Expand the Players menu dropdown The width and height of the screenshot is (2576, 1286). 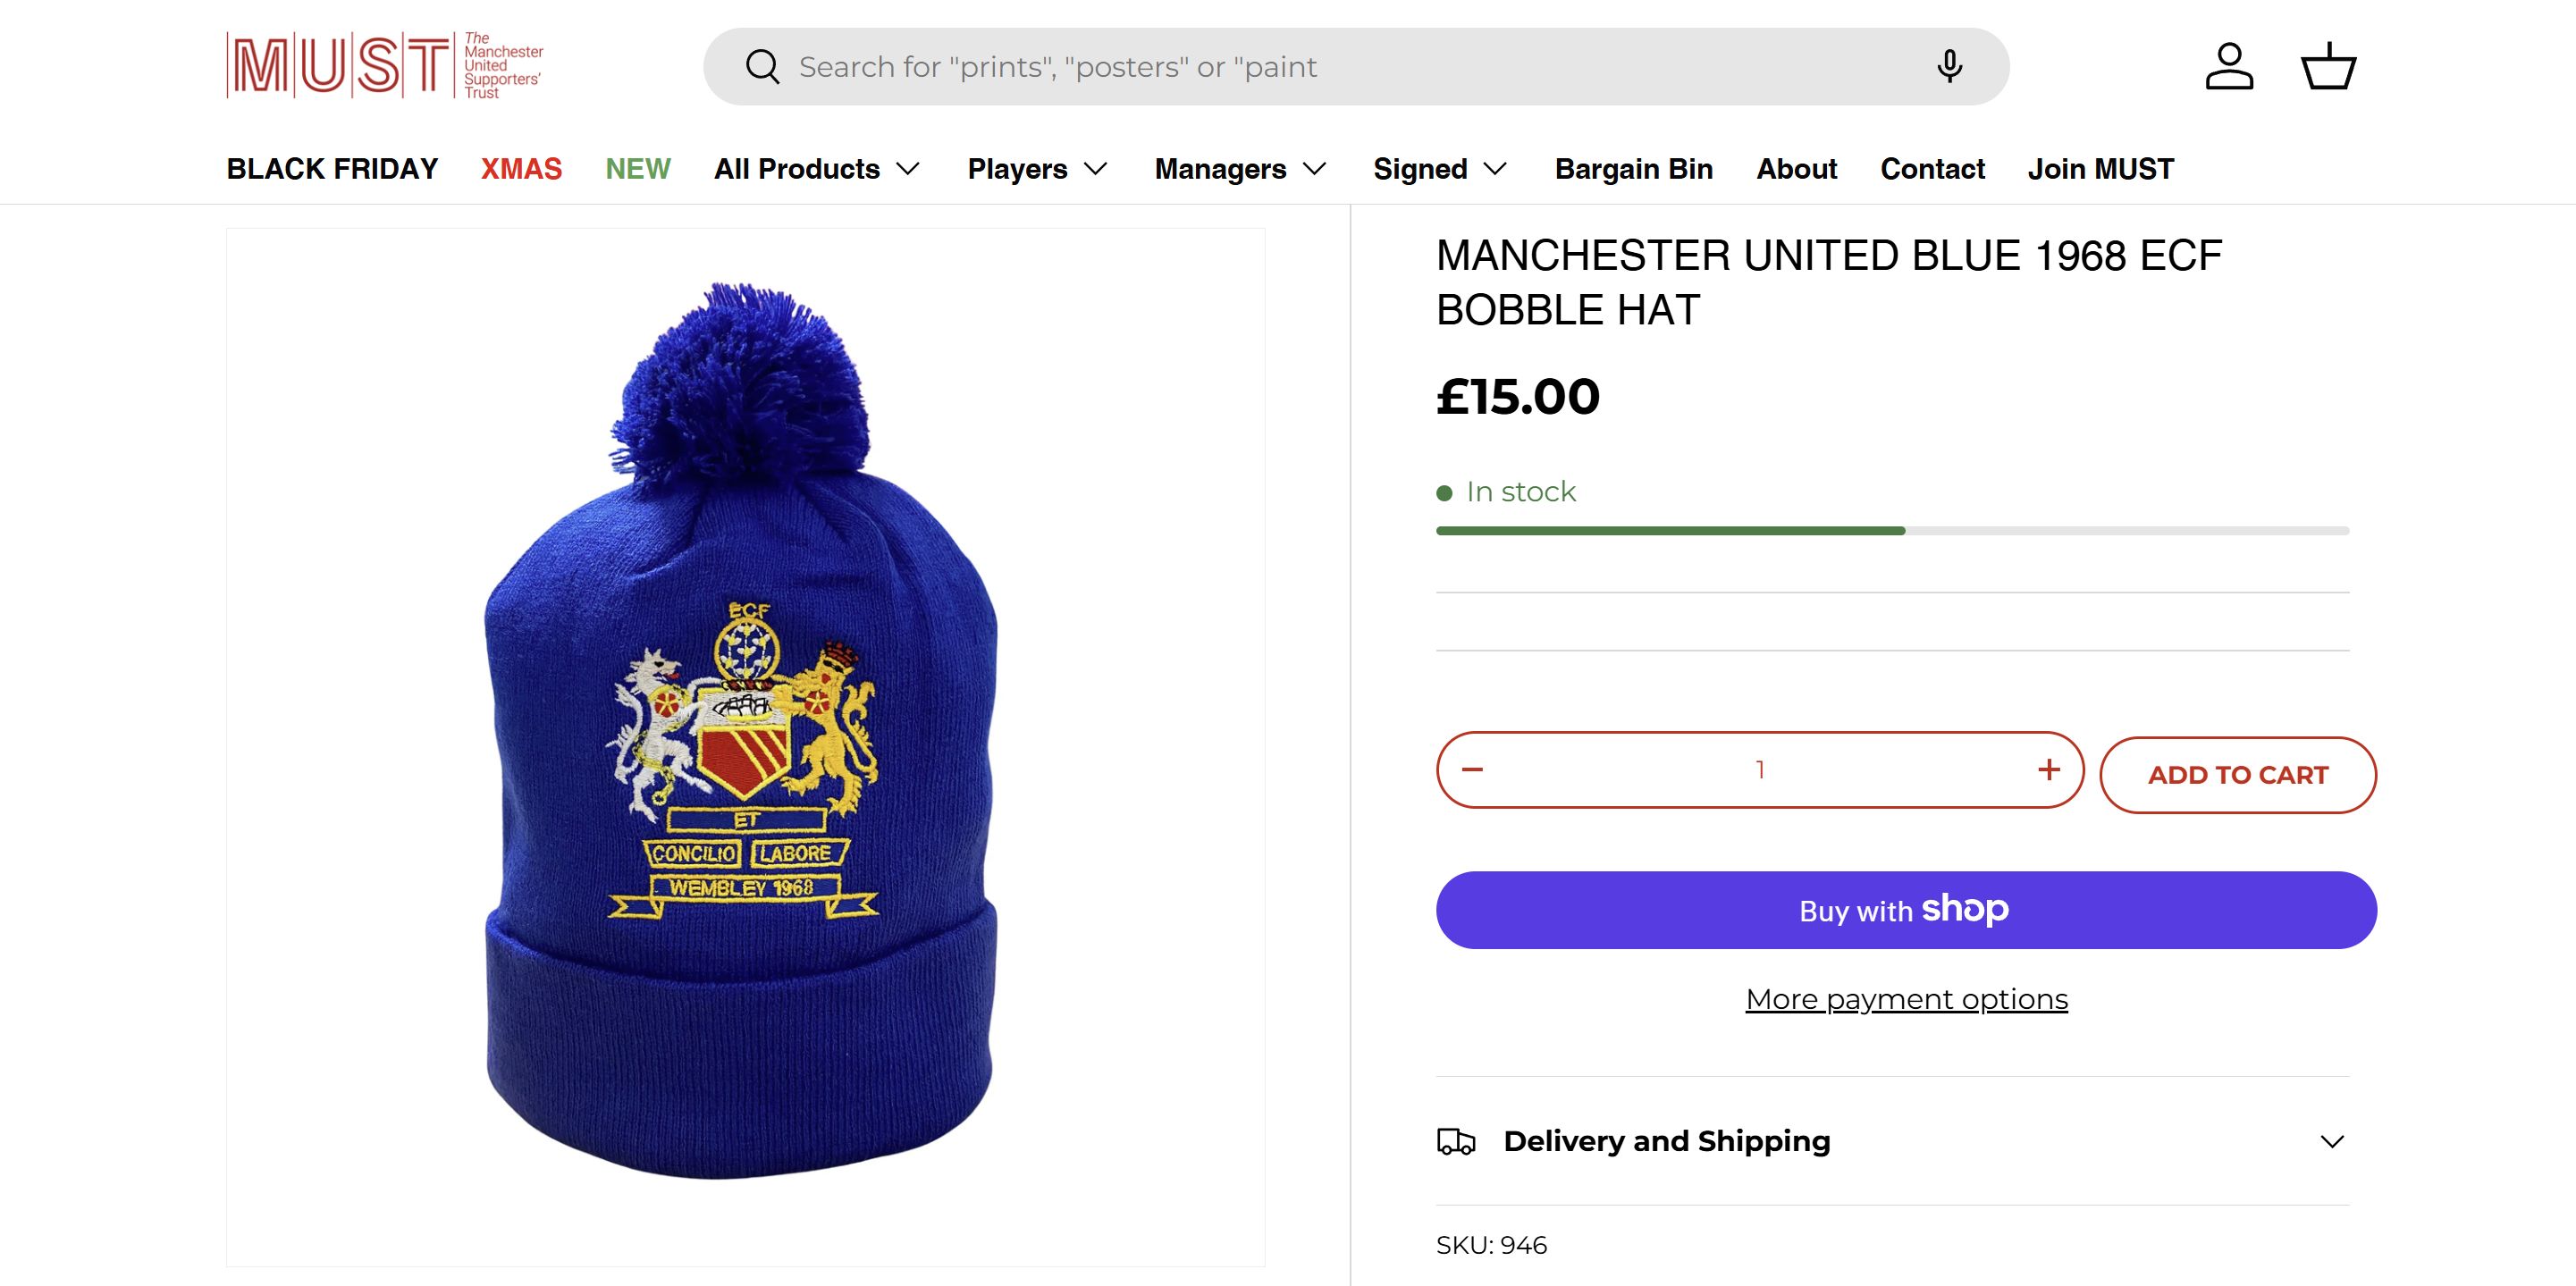(1037, 169)
